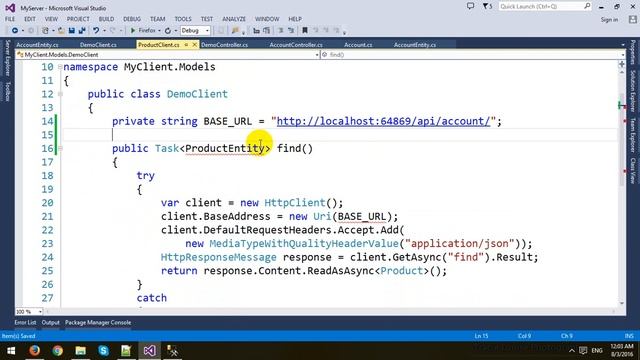Open the Windows Start menu
The image size is (640, 360).
pos(11,351)
